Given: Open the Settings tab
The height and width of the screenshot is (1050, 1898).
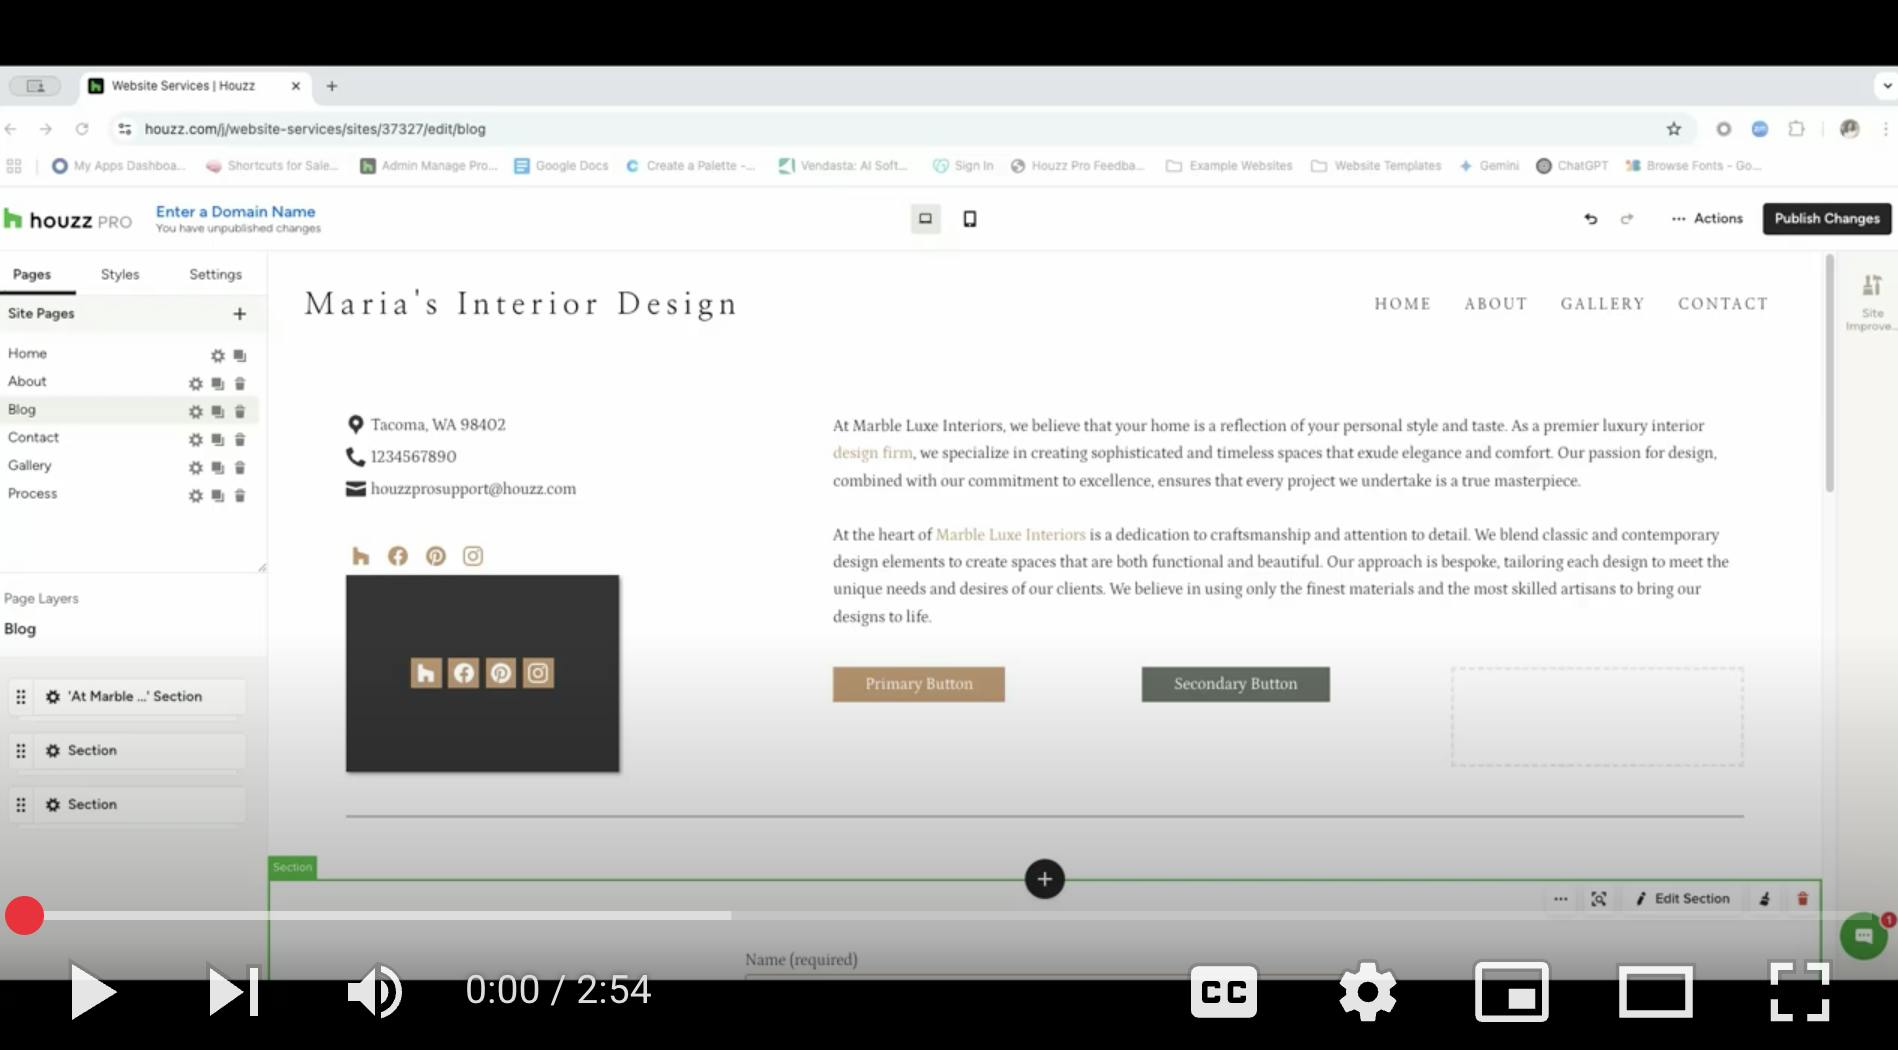Looking at the screenshot, I should tap(215, 275).
